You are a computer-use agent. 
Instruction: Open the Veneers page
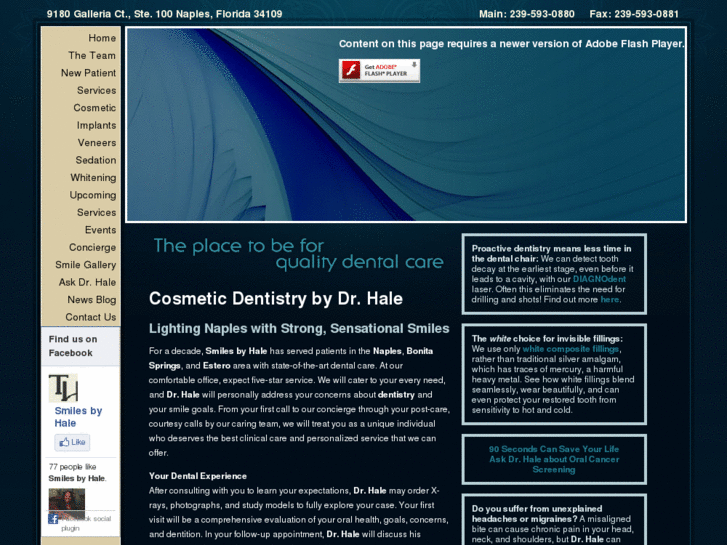[97, 143]
